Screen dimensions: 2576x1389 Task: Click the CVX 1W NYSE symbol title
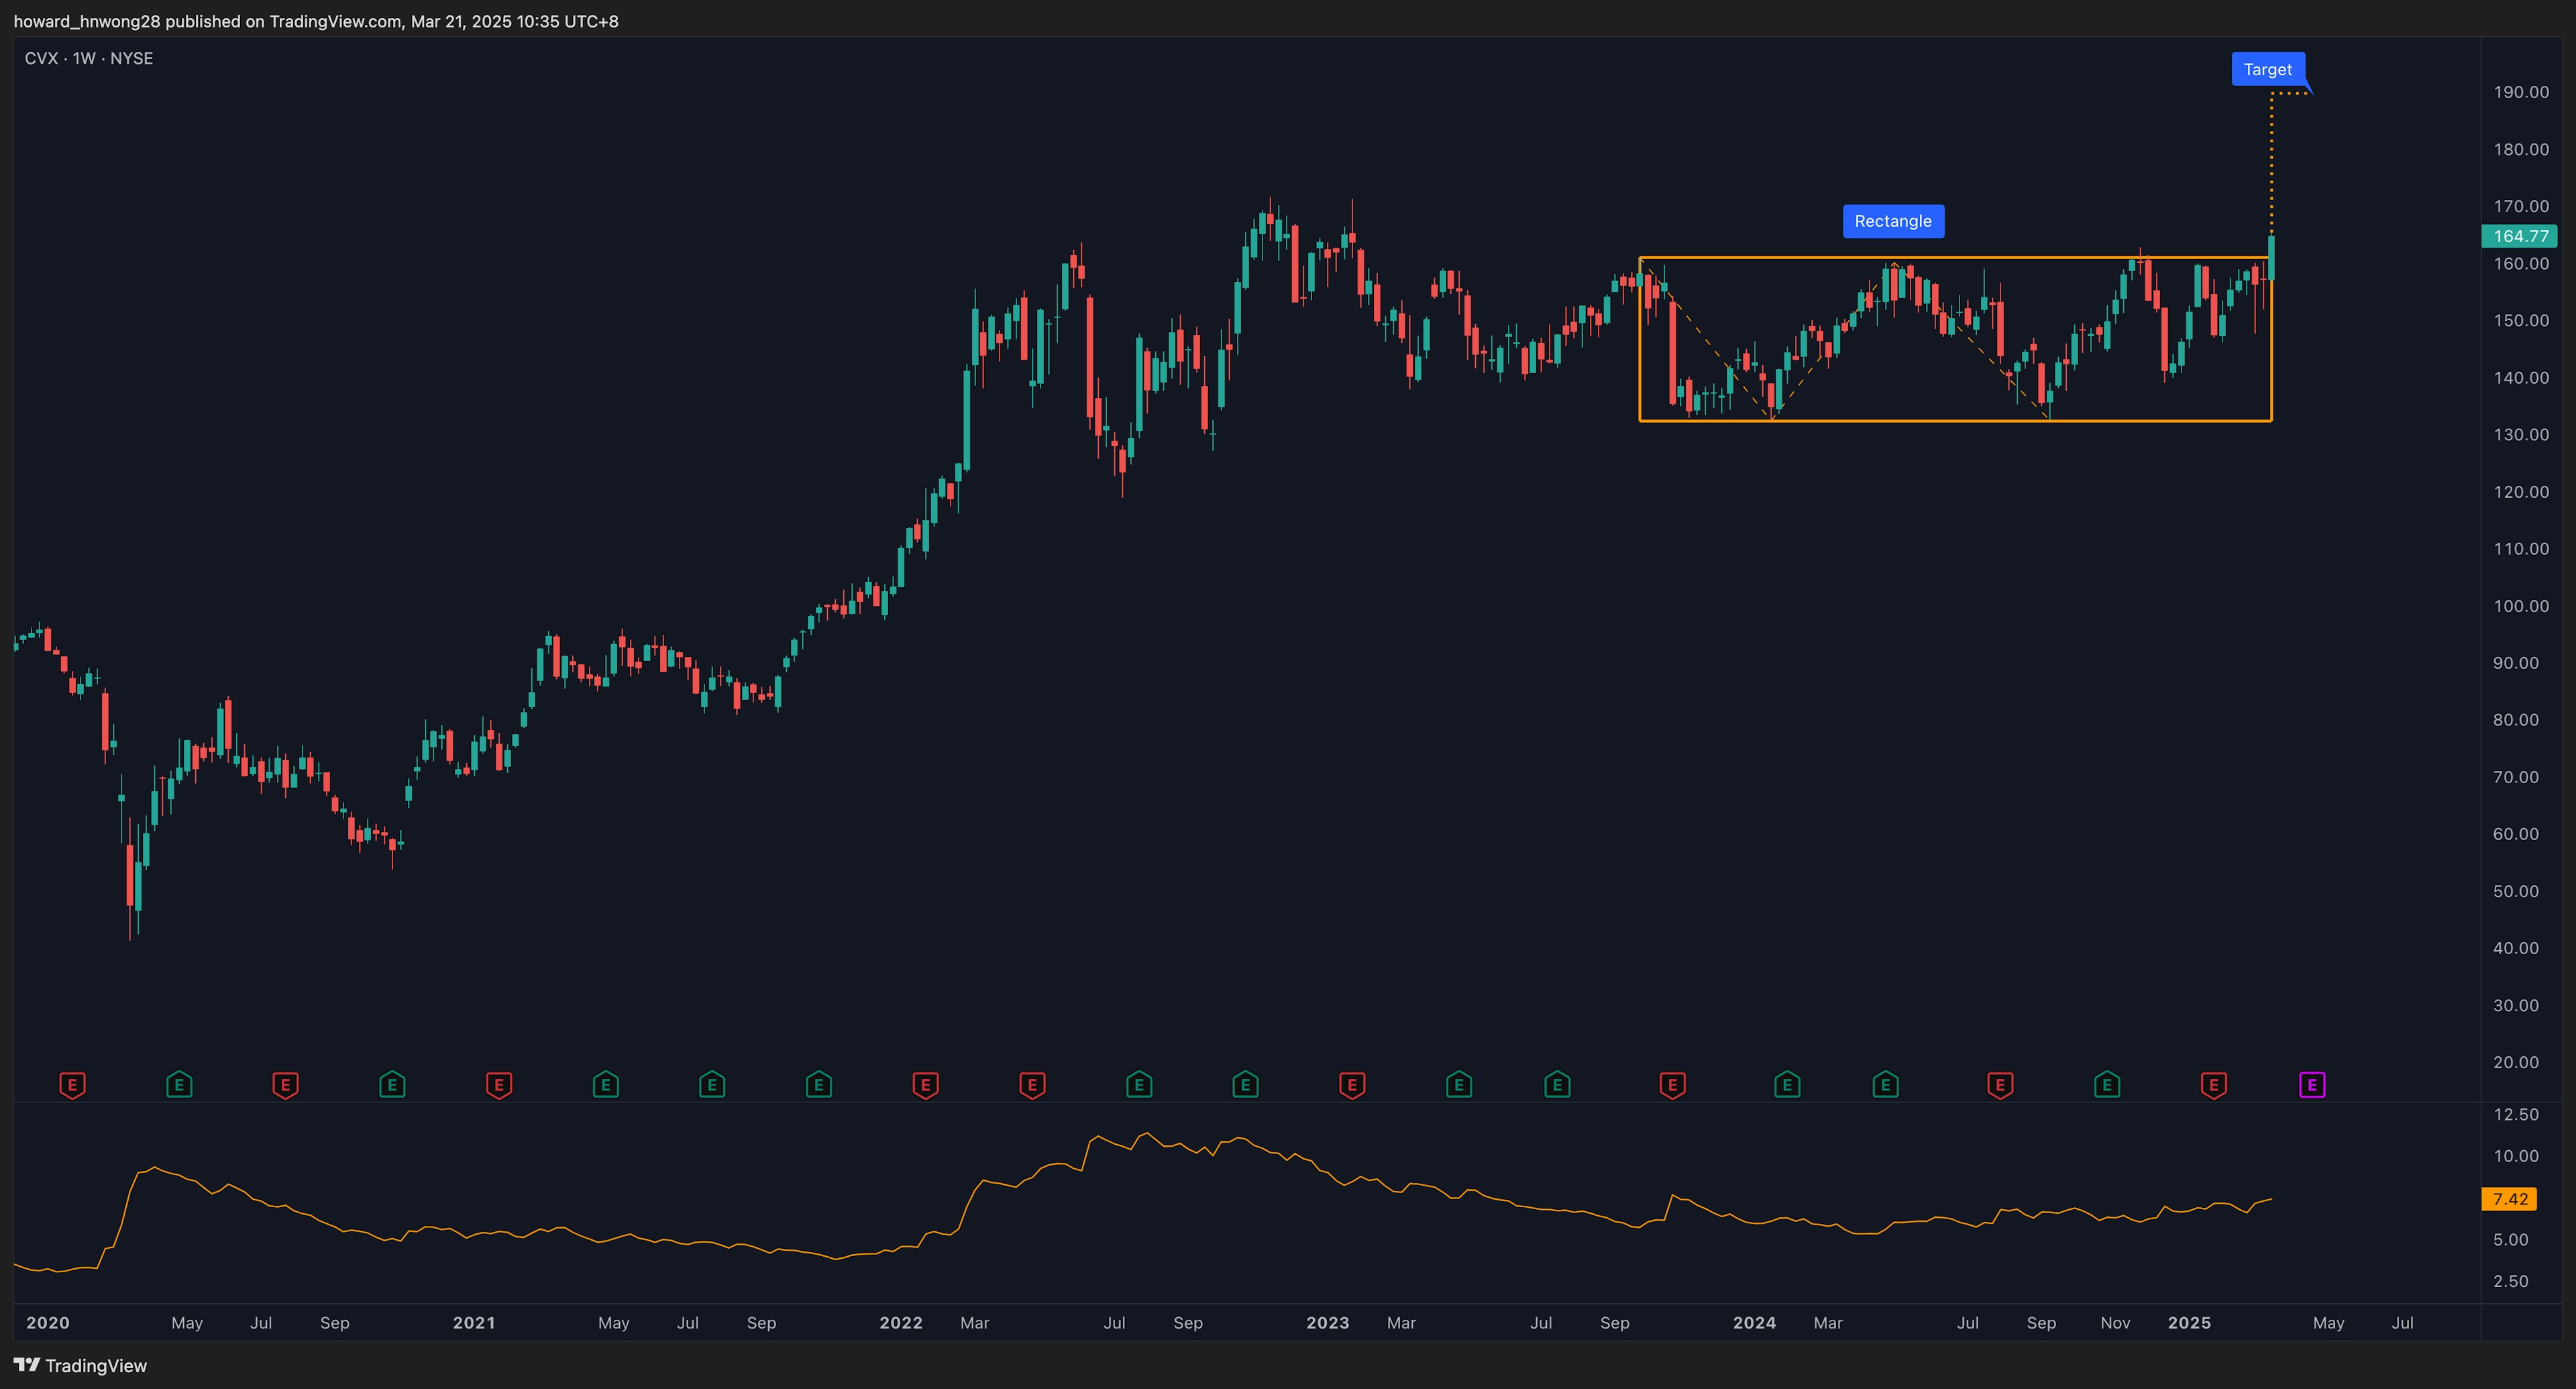(x=89, y=58)
